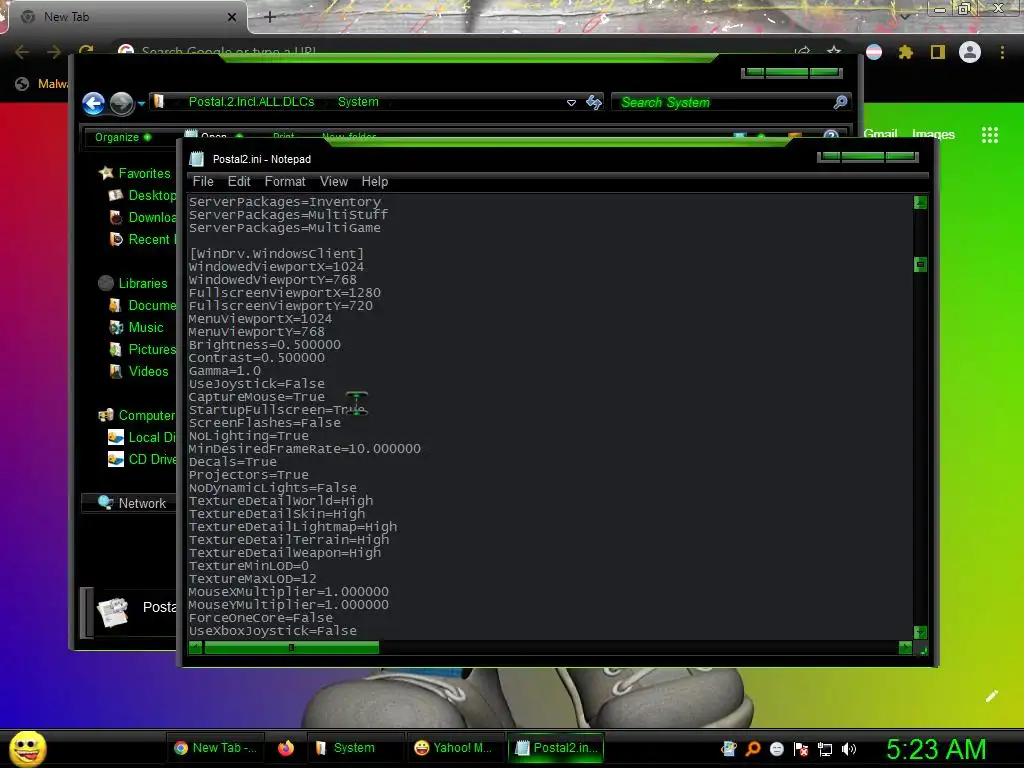Click the UseXboxJoystick=False line
The image size is (1024, 768).
click(272, 631)
